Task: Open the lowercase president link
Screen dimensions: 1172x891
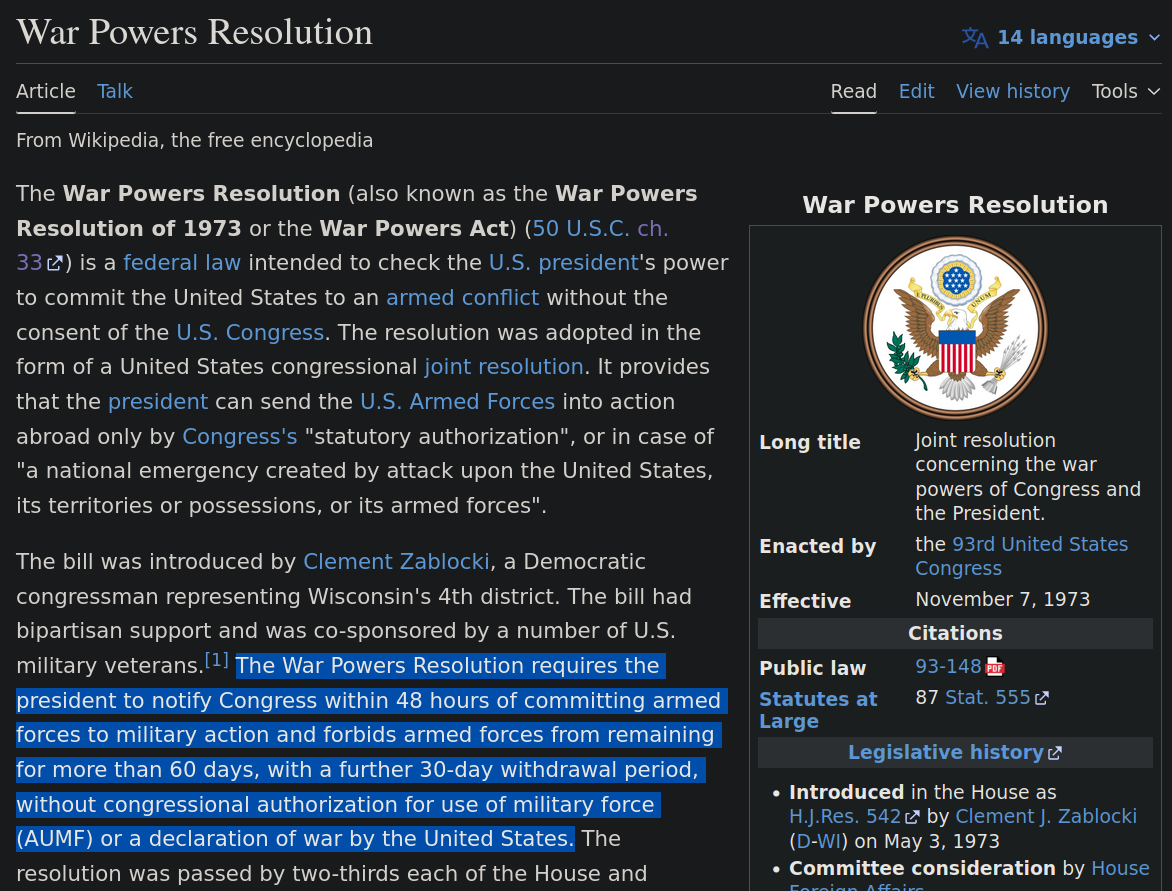Action: [x=158, y=402]
